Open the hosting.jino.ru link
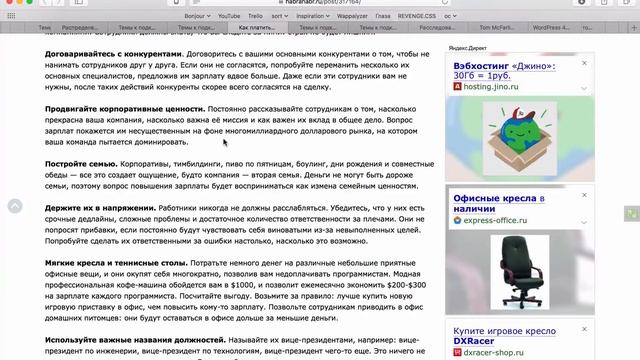640x360 pixels. click(x=491, y=87)
